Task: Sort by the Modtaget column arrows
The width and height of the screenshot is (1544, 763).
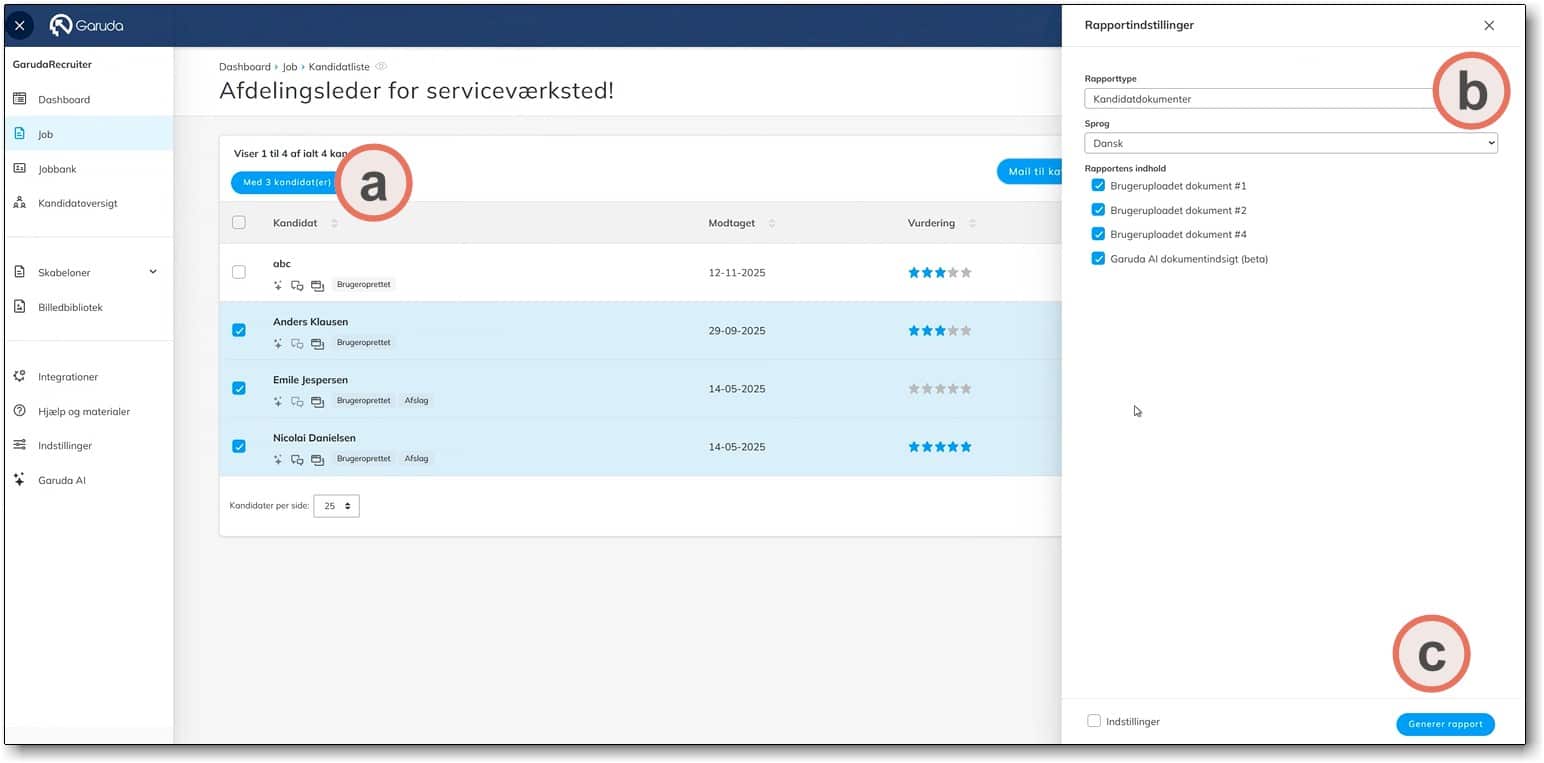Action: 772,223
